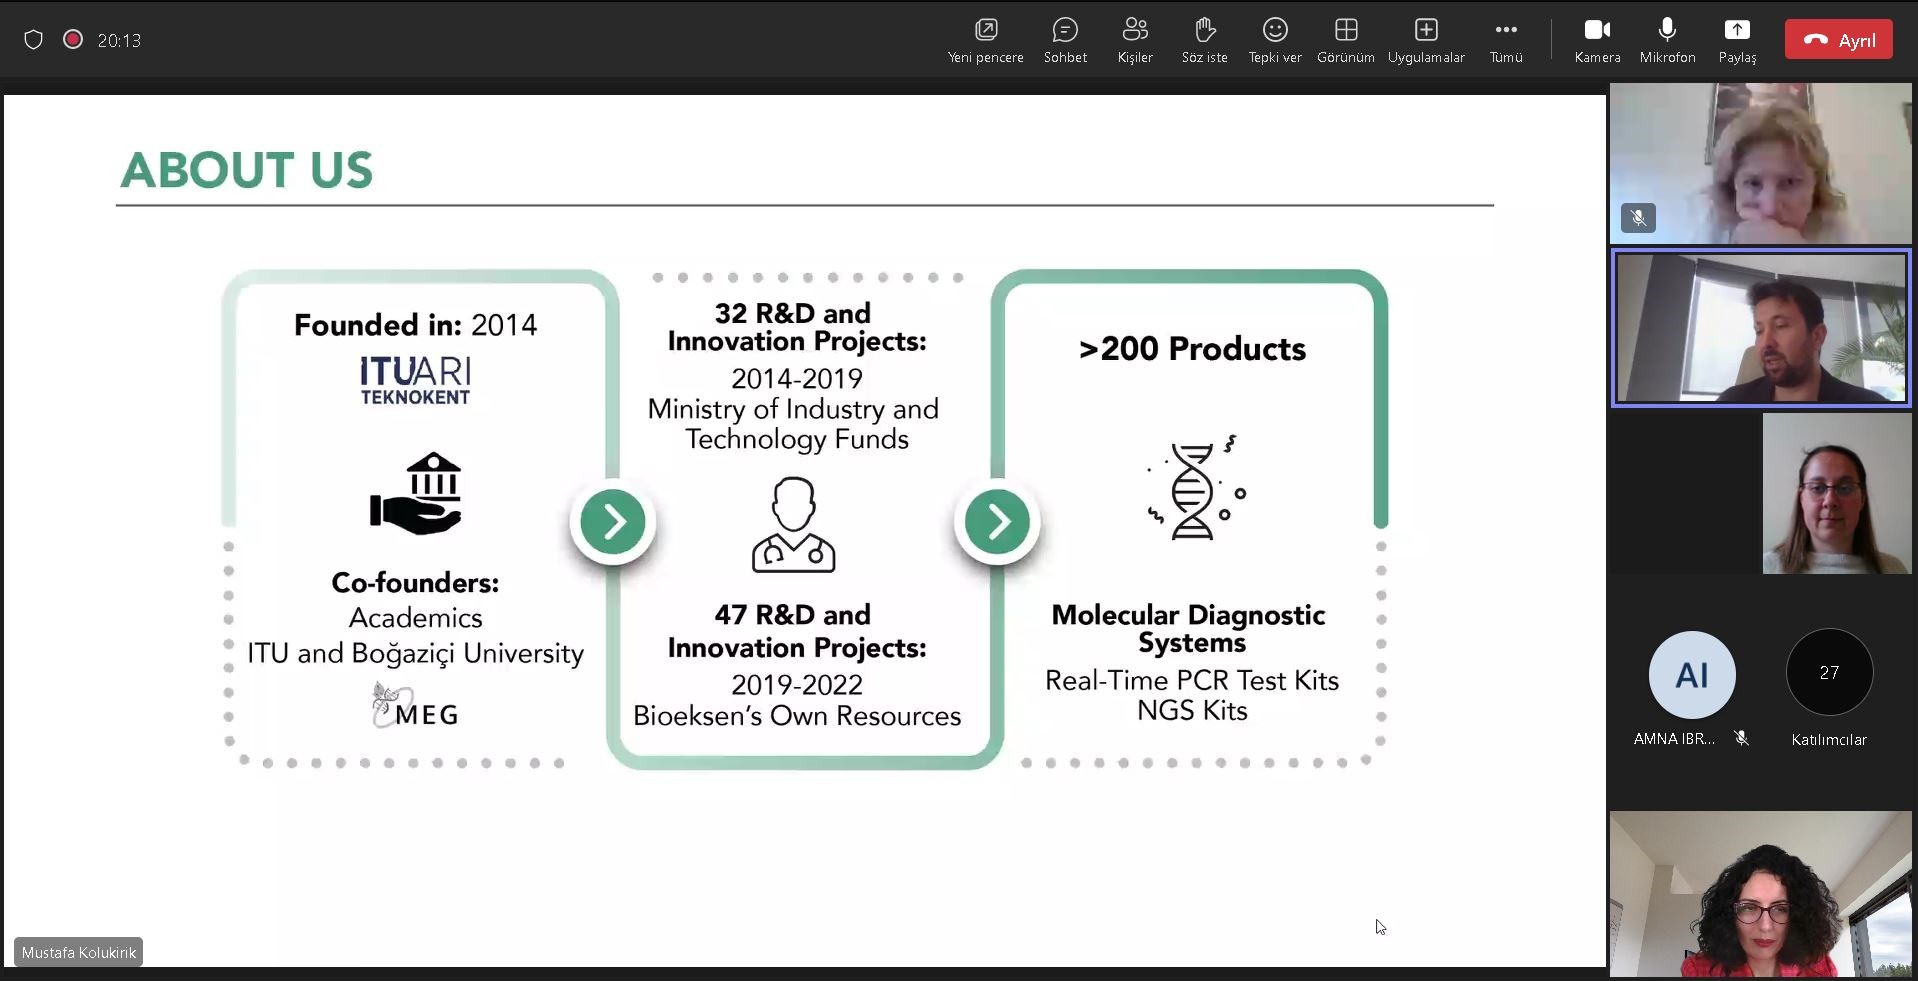Viewport: 1918px width, 981px height.
Task: Open Tepki ver reactions menu
Action: (1275, 41)
